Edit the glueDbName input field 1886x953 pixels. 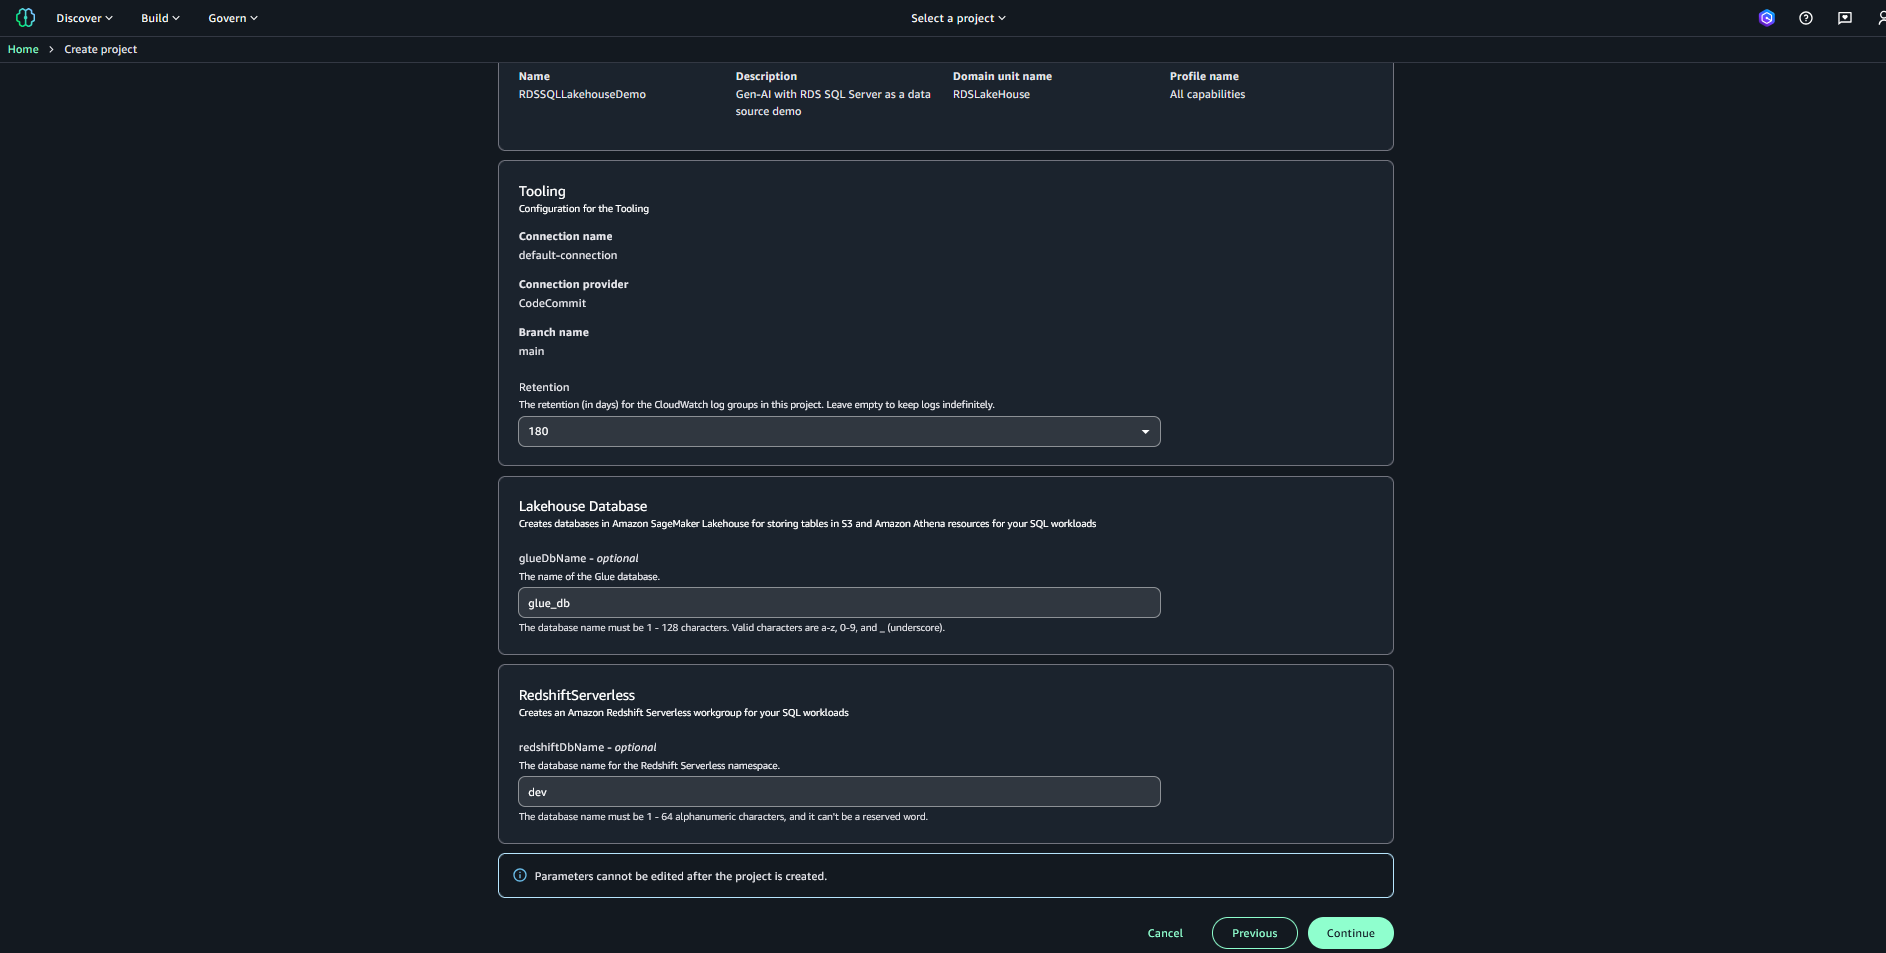pyautogui.click(x=839, y=603)
